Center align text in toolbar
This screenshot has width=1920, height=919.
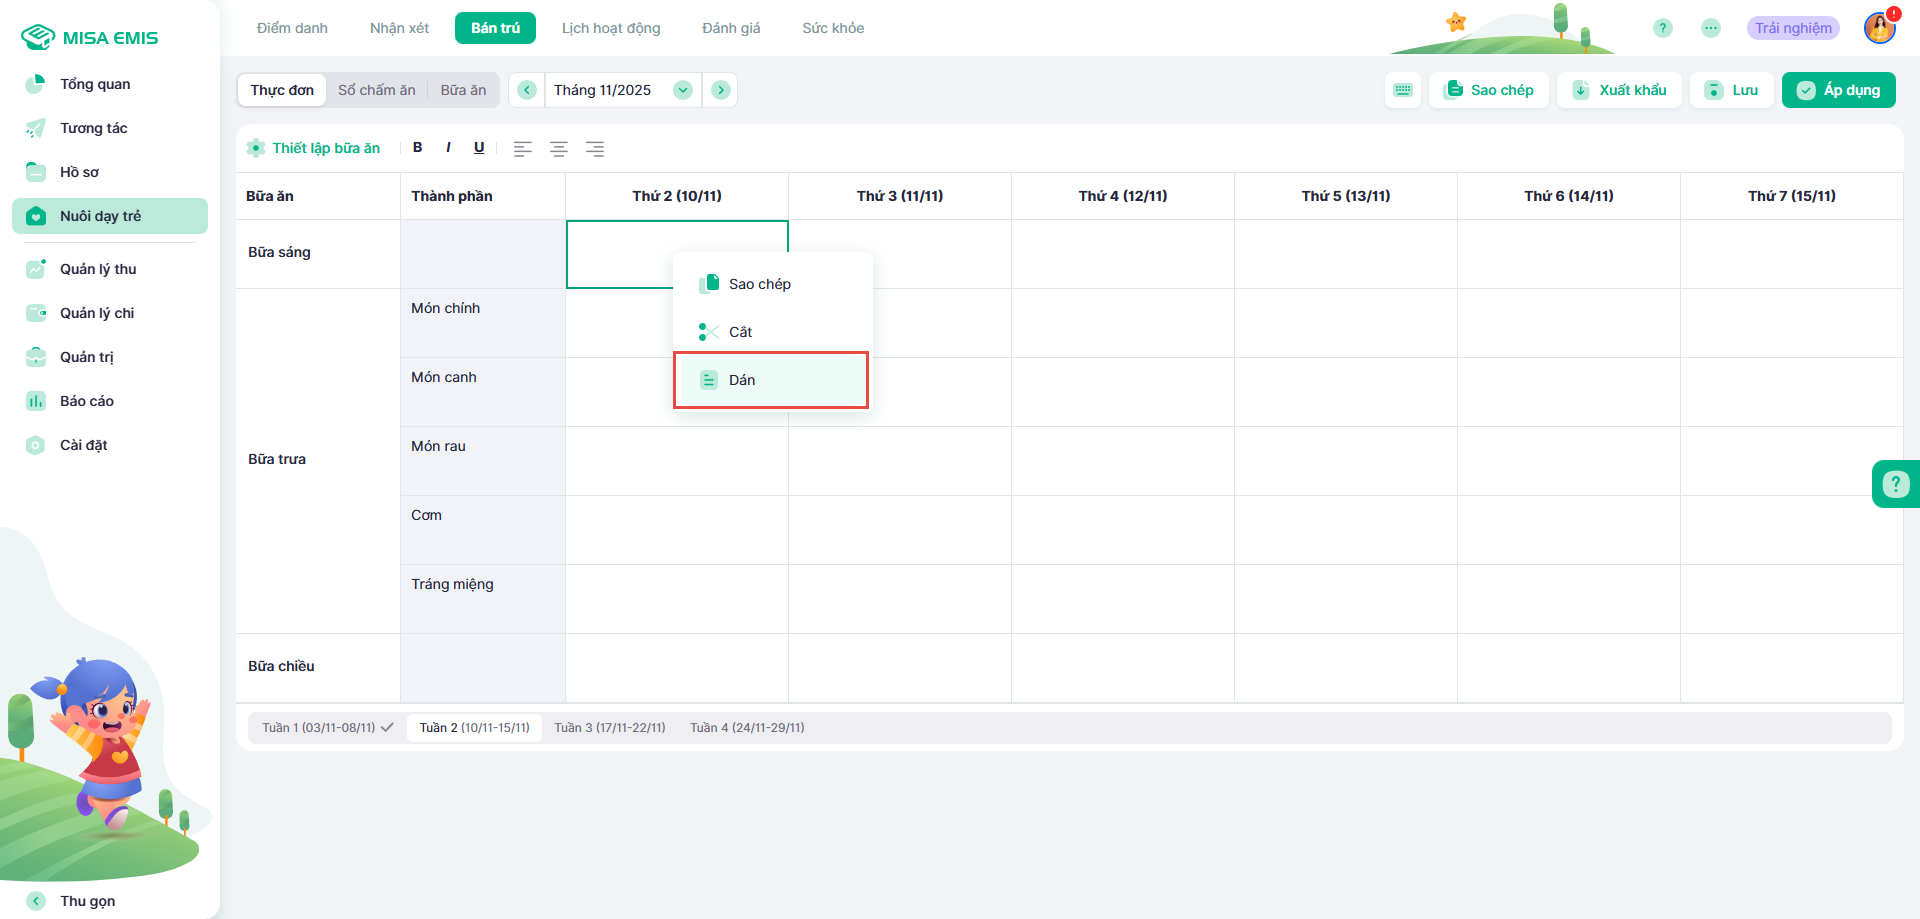coord(559,149)
